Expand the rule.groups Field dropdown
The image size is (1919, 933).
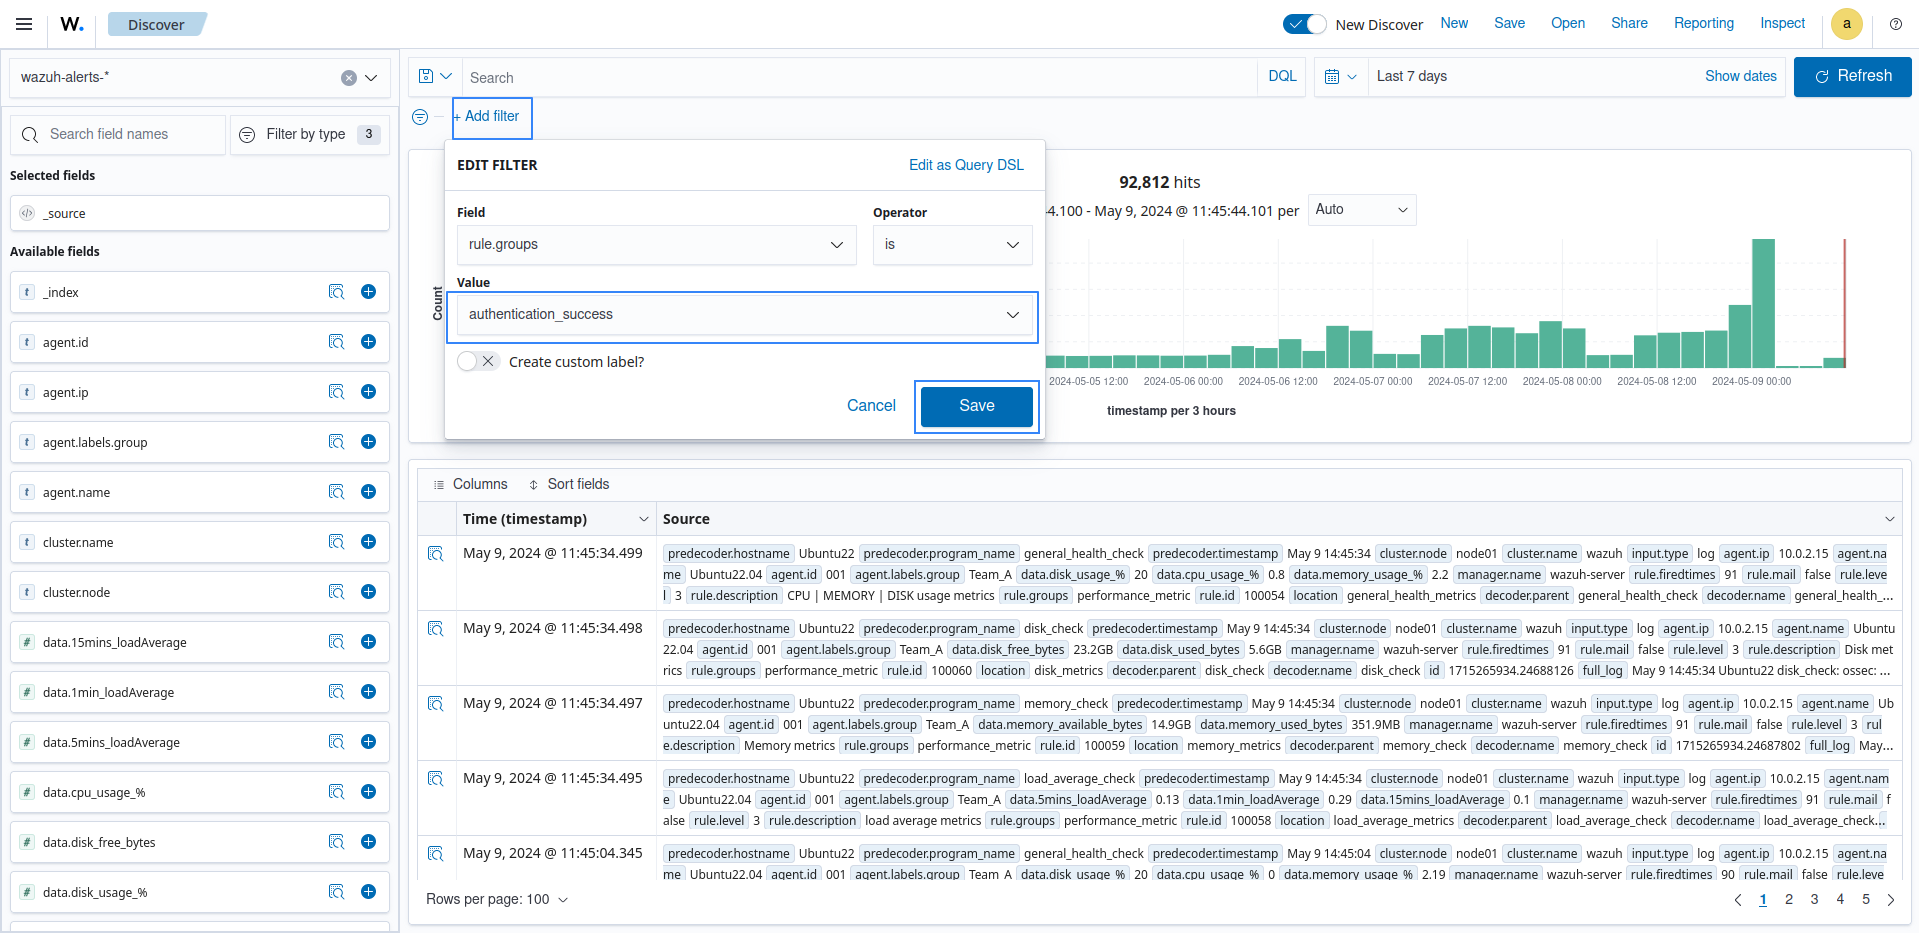pos(656,245)
